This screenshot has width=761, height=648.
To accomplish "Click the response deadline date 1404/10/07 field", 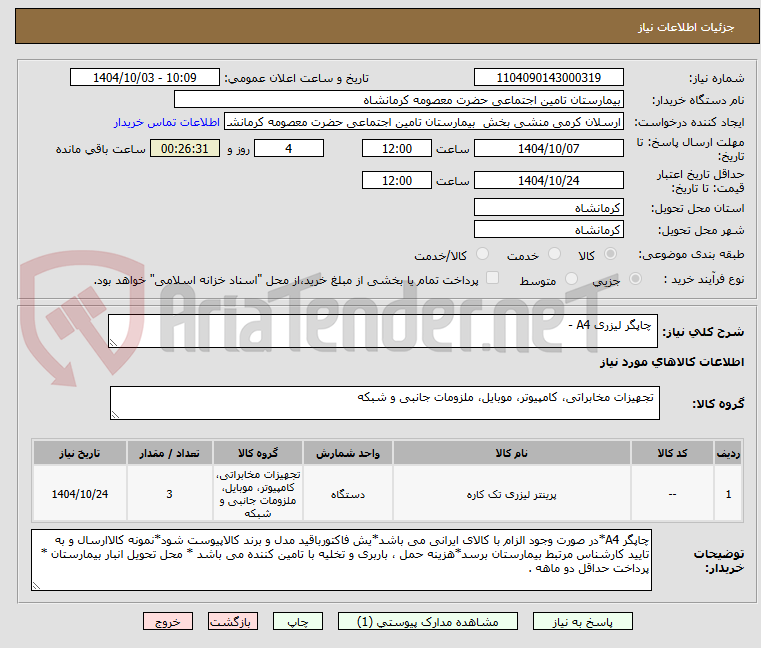I will click(548, 149).
